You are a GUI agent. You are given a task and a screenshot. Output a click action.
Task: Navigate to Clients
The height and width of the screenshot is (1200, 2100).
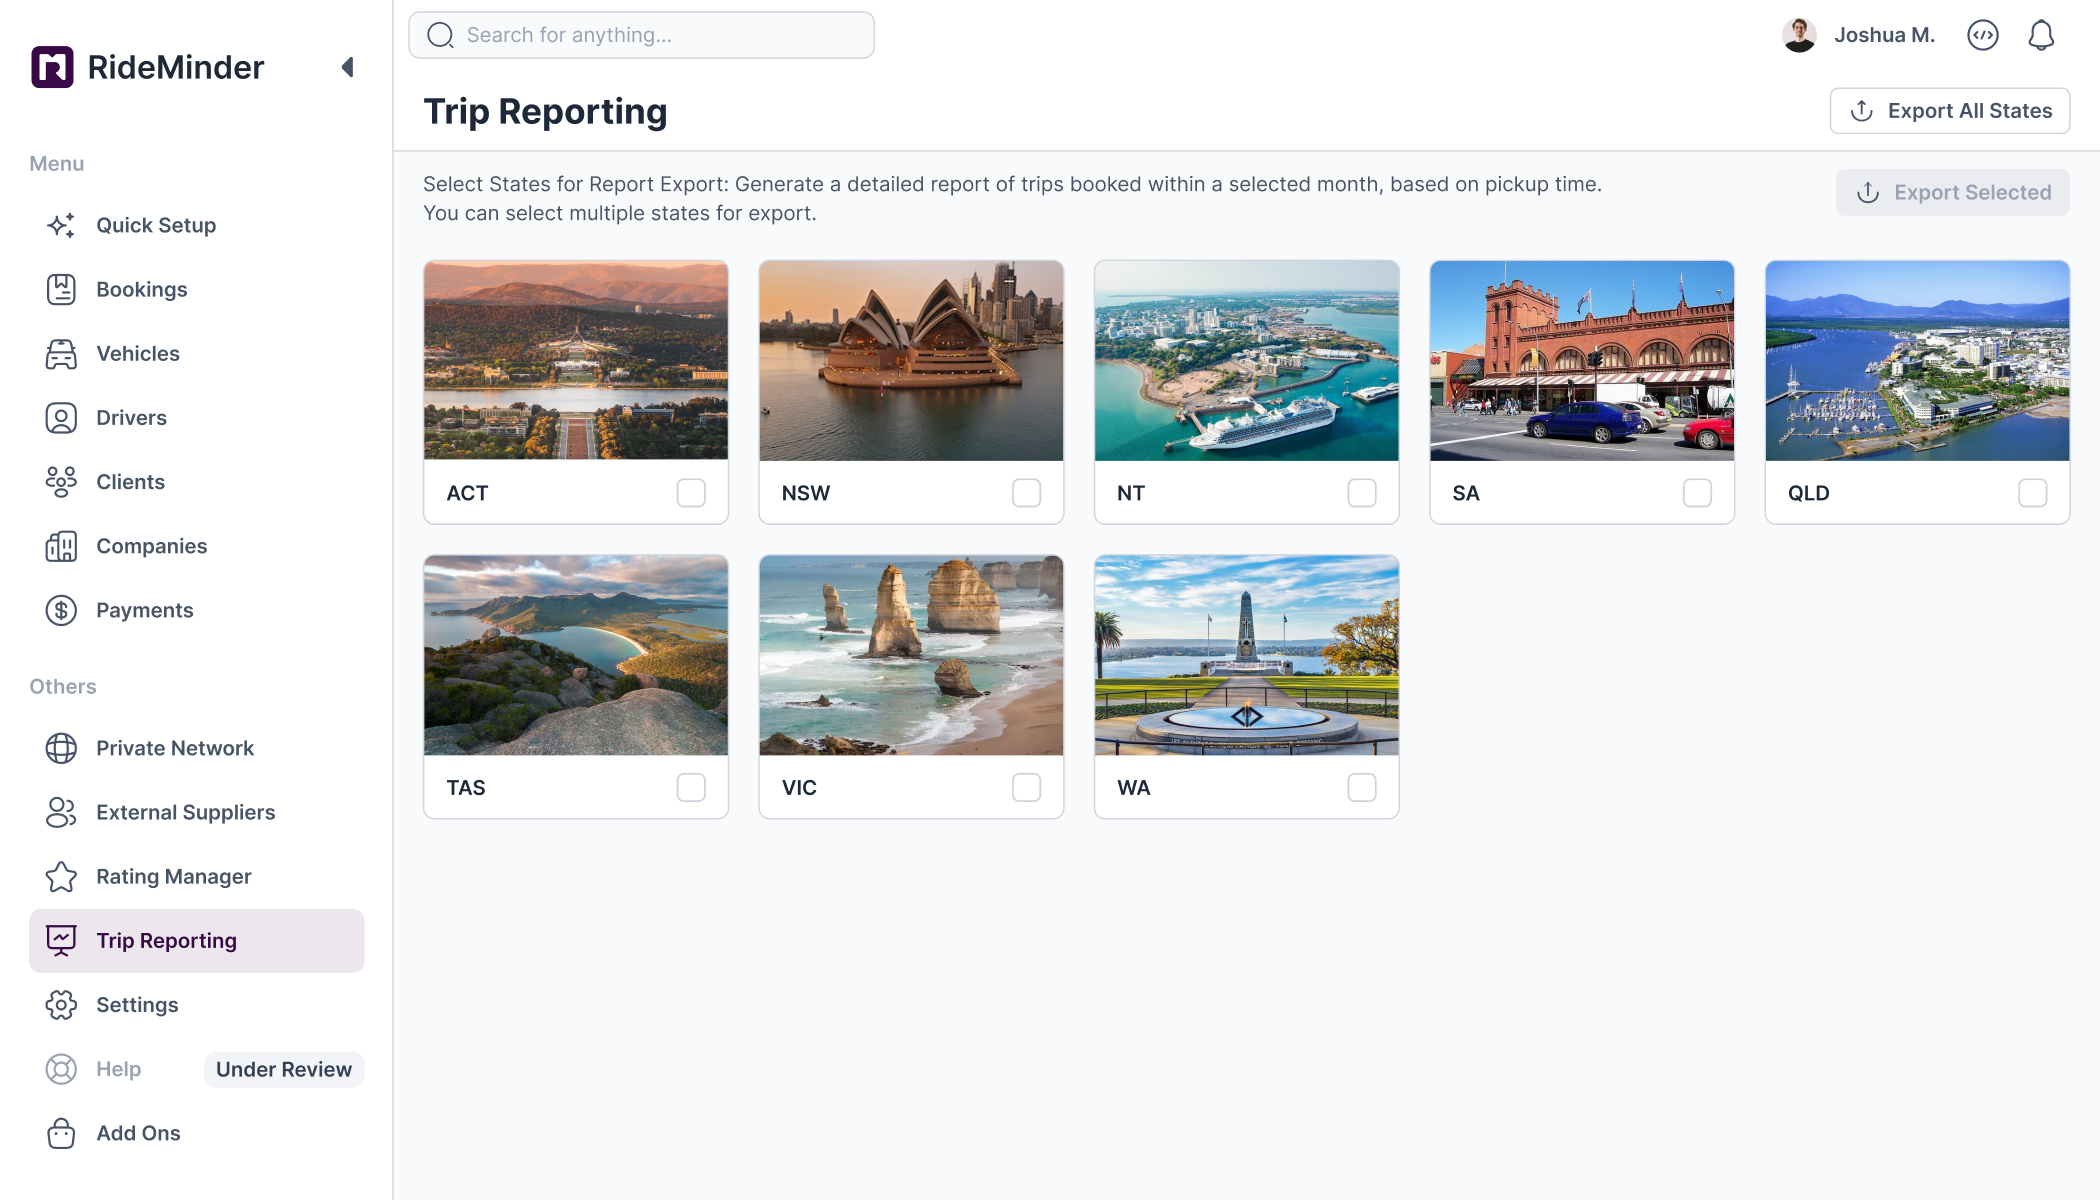pos(197,481)
